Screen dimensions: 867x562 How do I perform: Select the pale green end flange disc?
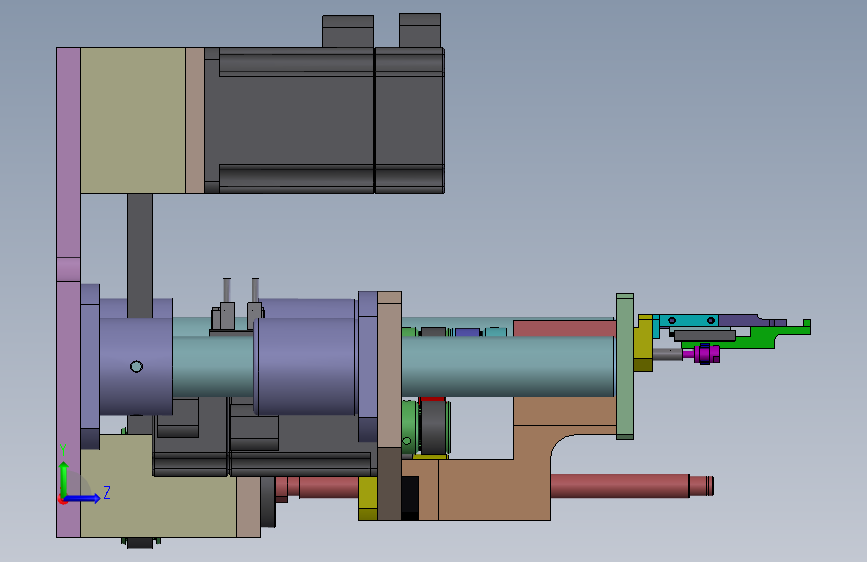click(625, 366)
